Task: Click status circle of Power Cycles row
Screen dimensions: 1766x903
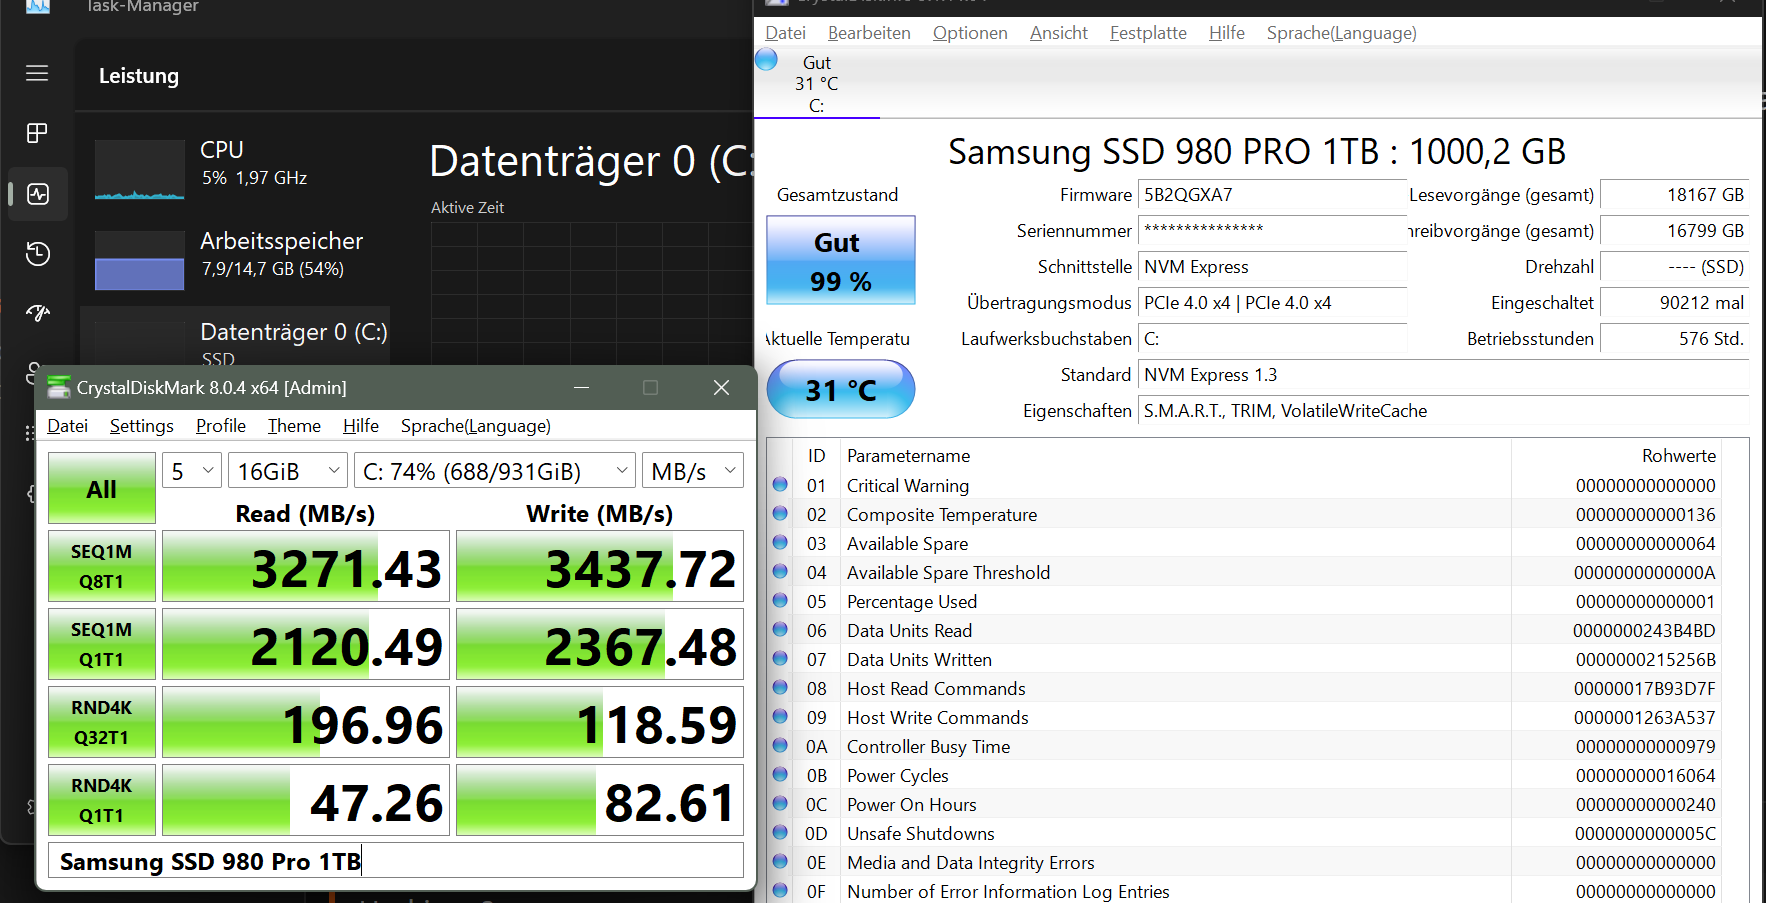Action: click(781, 775)
